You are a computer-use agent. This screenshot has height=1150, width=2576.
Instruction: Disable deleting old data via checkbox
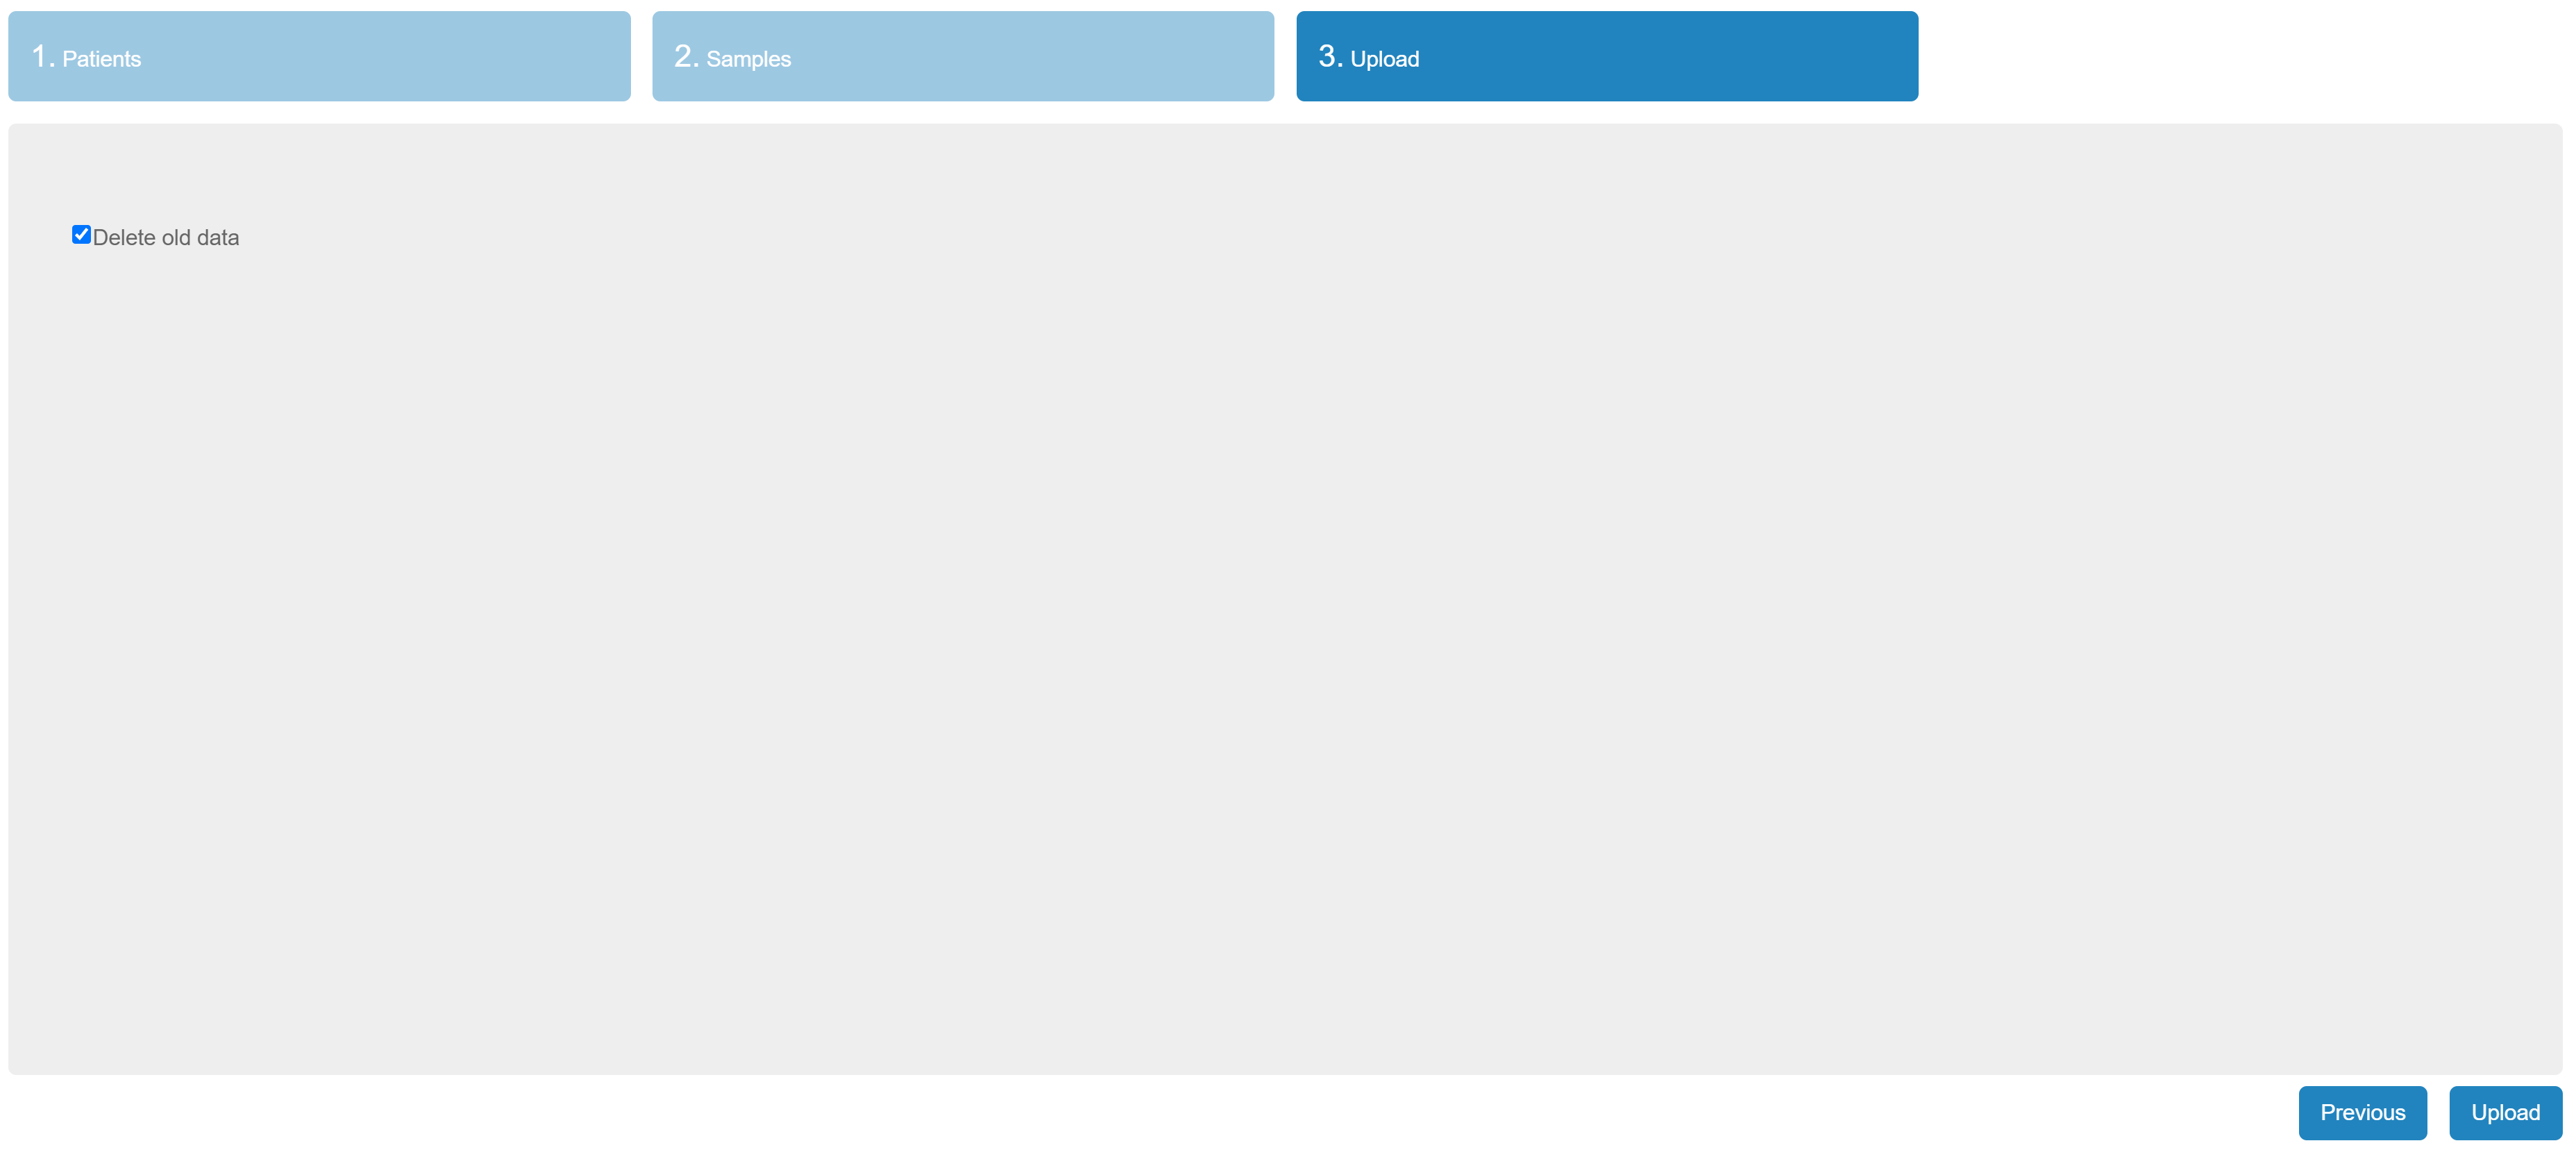pyautogui.click(x=81, y=235)
